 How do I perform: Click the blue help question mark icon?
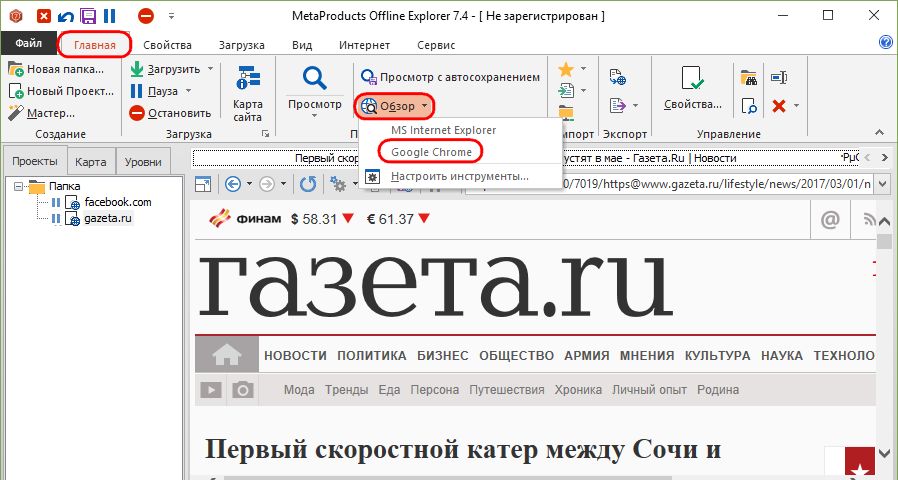pyautogui.click(x=885, y=42)
